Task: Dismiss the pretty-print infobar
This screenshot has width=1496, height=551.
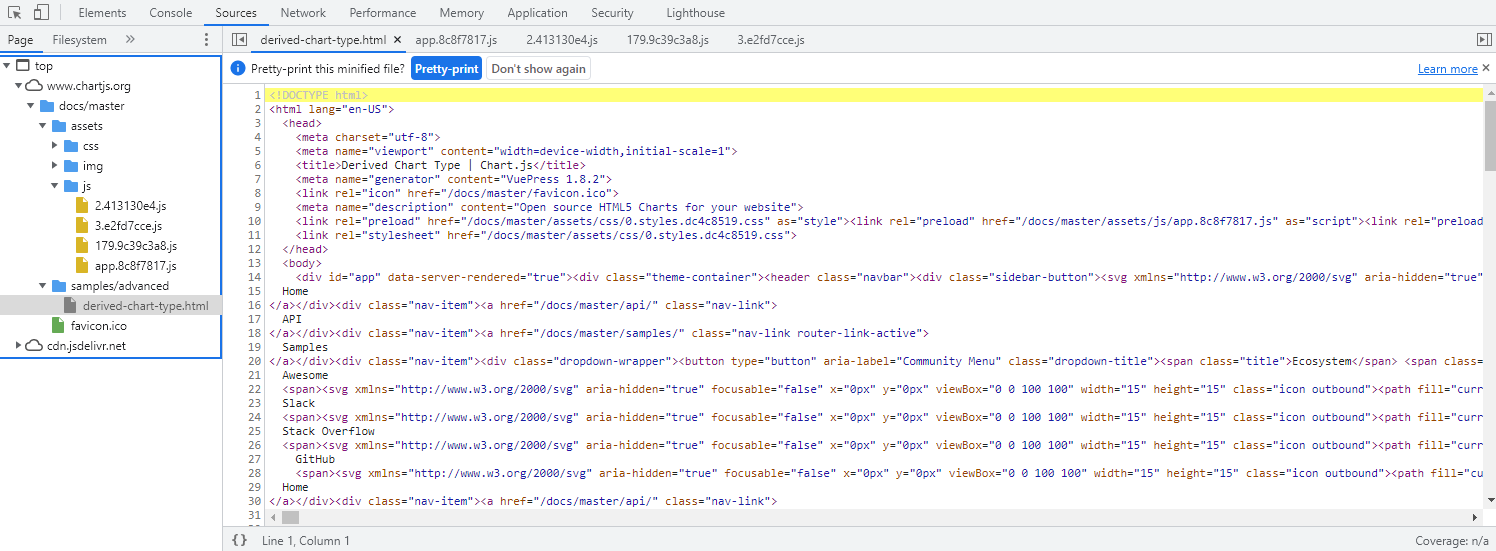Action: pyautogui.click(x=1486, y=68)
